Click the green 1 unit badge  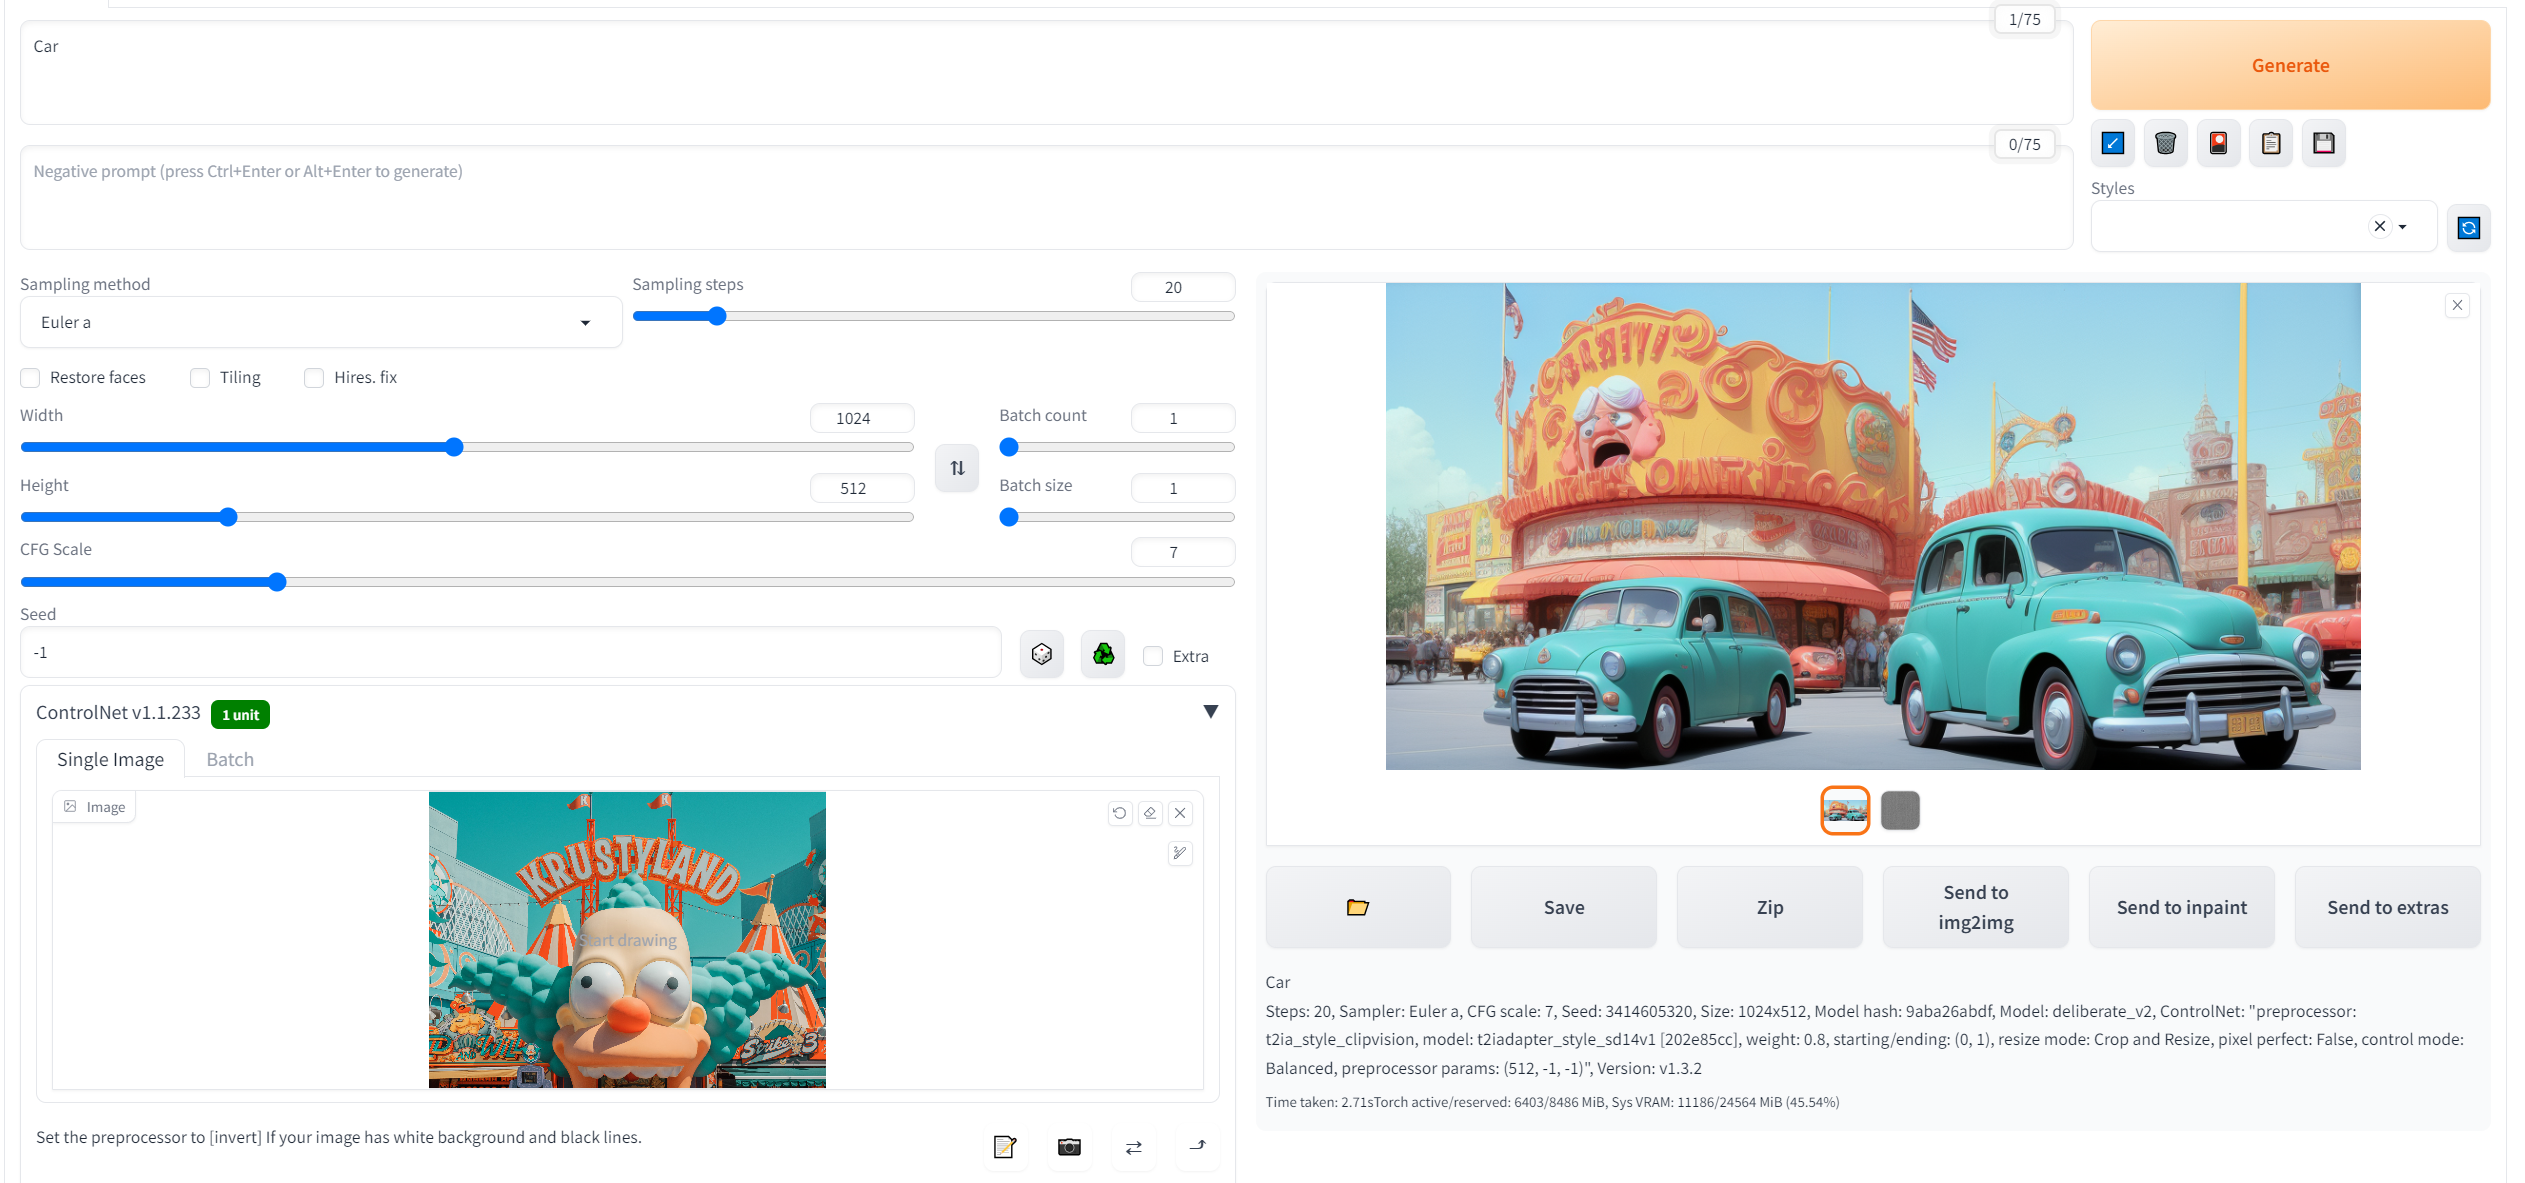tap(240, 715)
